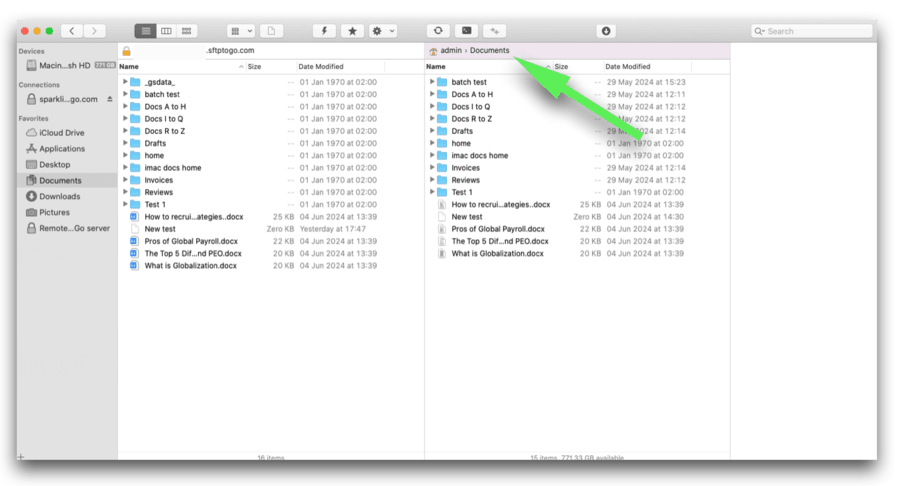Expand Docs R to Z folder in the right pane
Screen dimensions: 900x486
[x=432, y=119]
